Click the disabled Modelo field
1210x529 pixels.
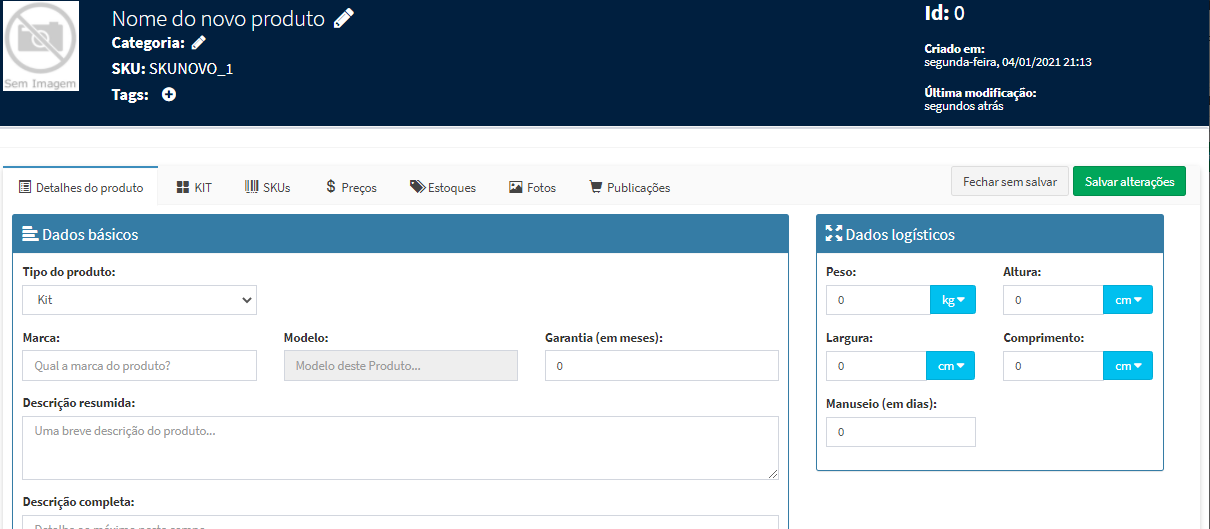tap(401, 366)
